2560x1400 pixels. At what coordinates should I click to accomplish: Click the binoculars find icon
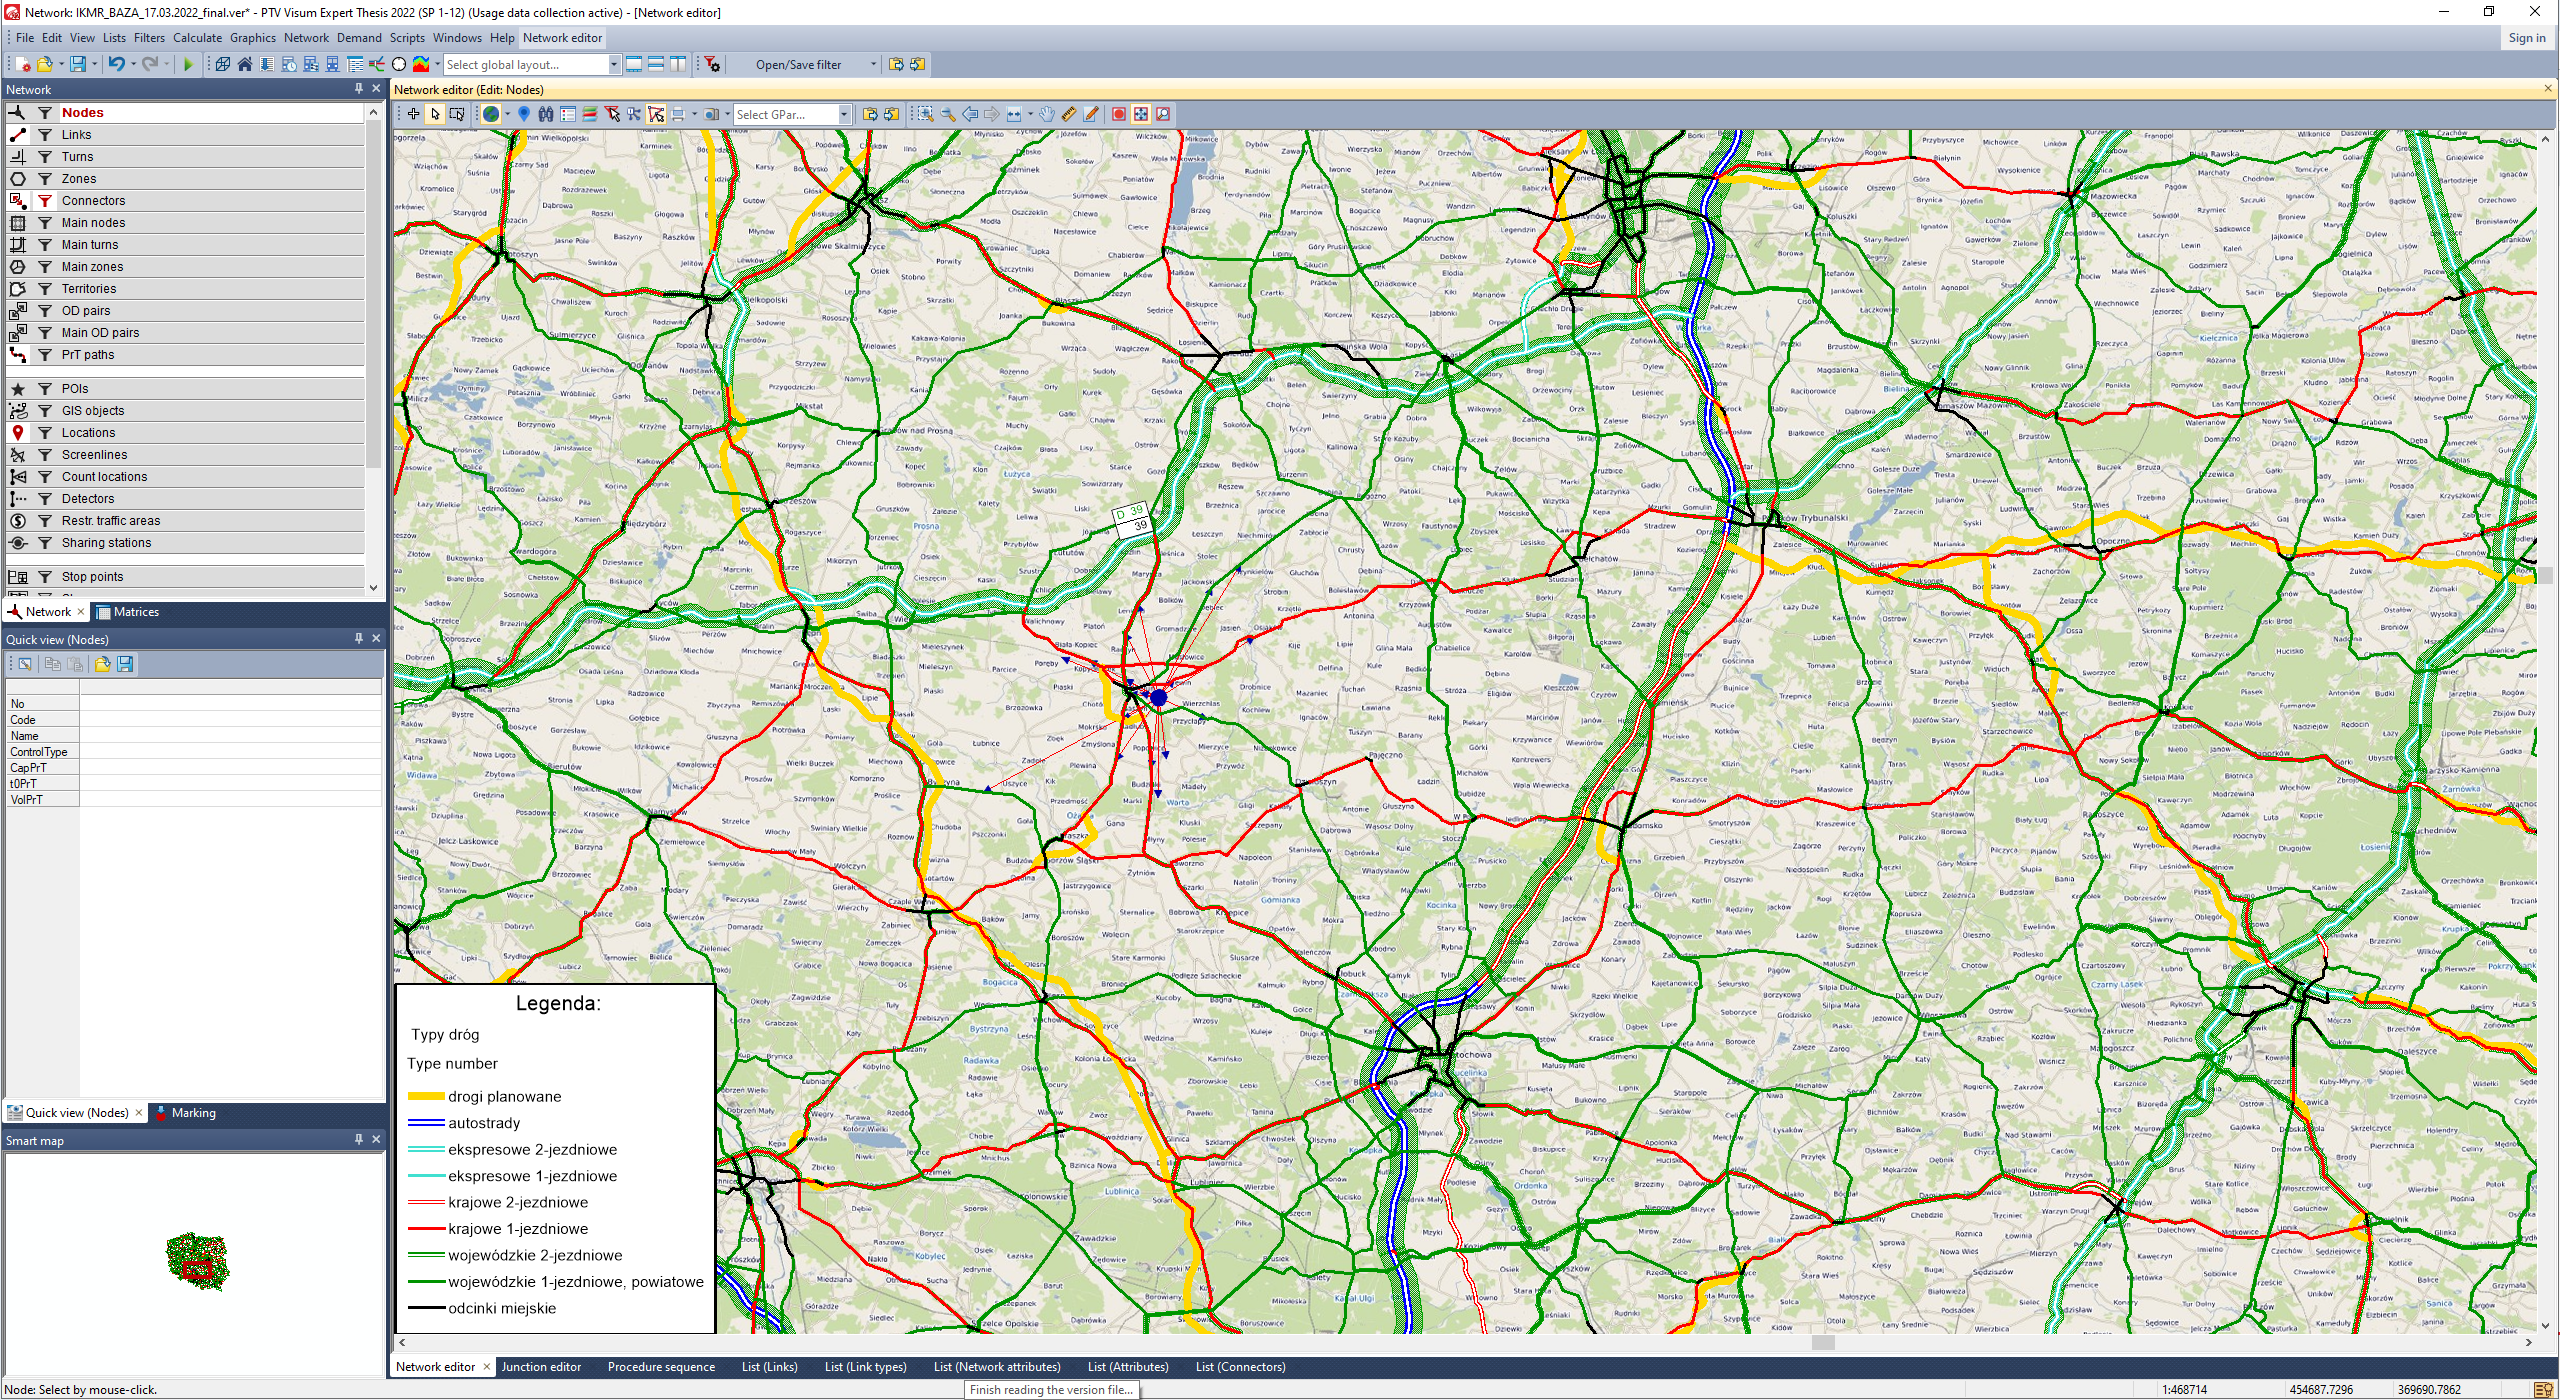[x=545, y=114]
